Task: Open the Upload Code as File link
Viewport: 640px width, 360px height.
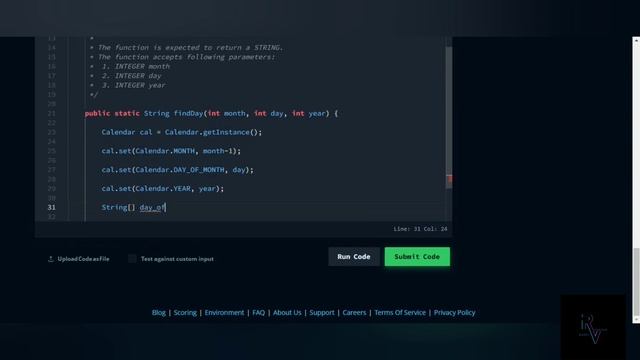Action: [x=83, y=259]
